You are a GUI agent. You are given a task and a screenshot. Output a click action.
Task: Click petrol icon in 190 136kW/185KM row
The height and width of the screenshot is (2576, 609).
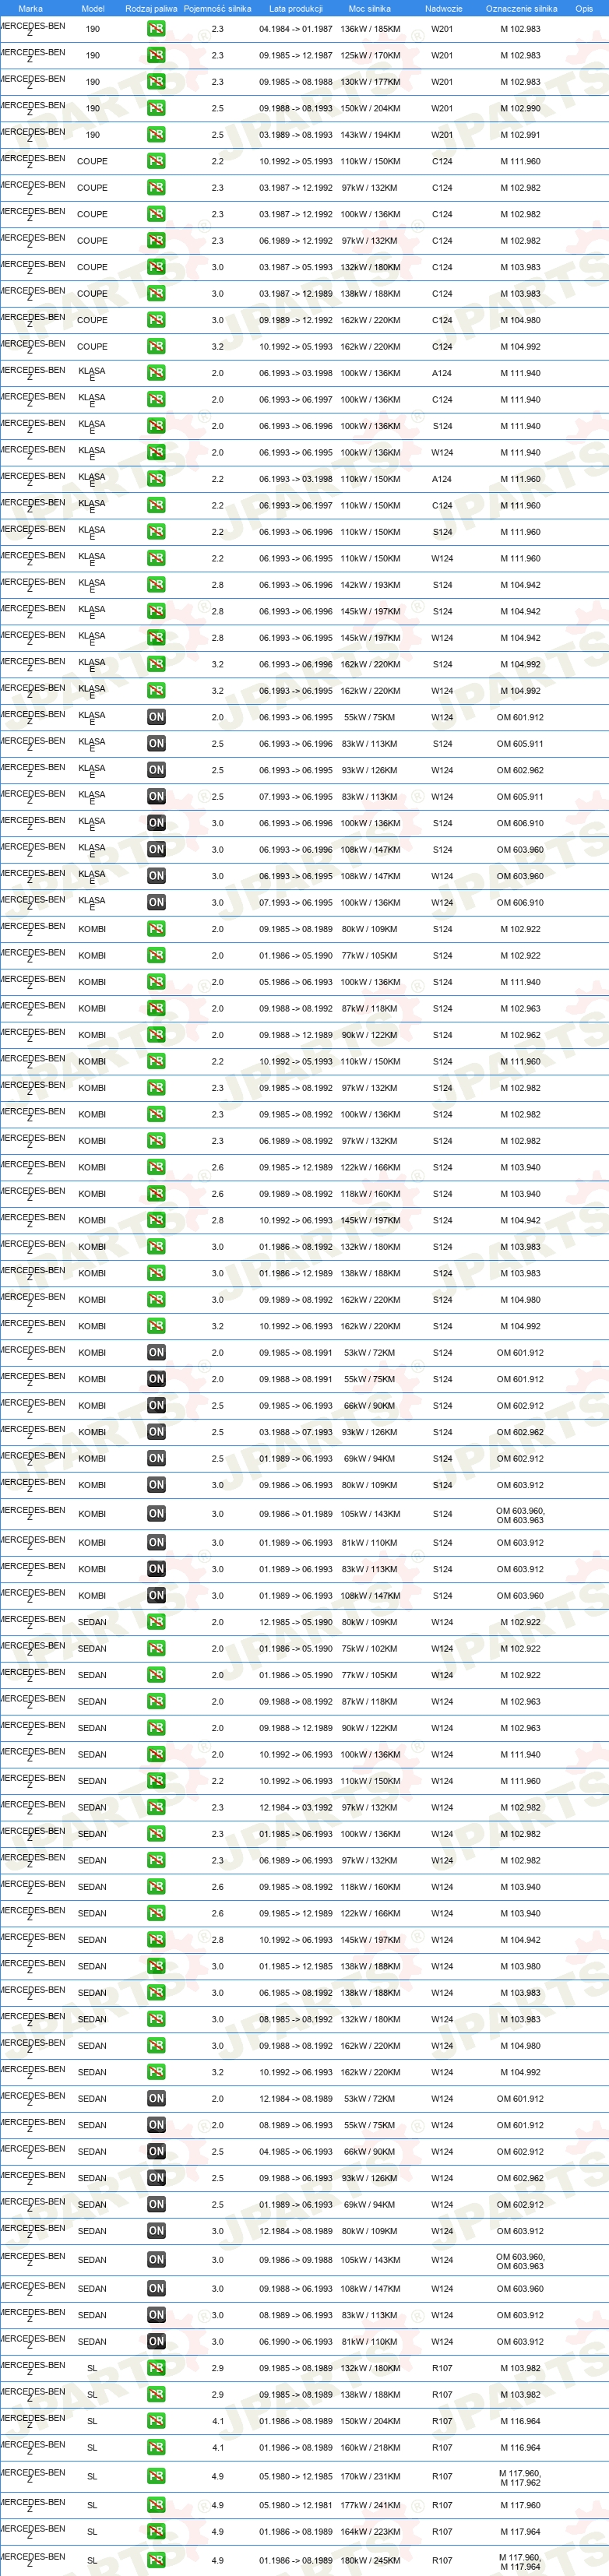click(156, 29)
